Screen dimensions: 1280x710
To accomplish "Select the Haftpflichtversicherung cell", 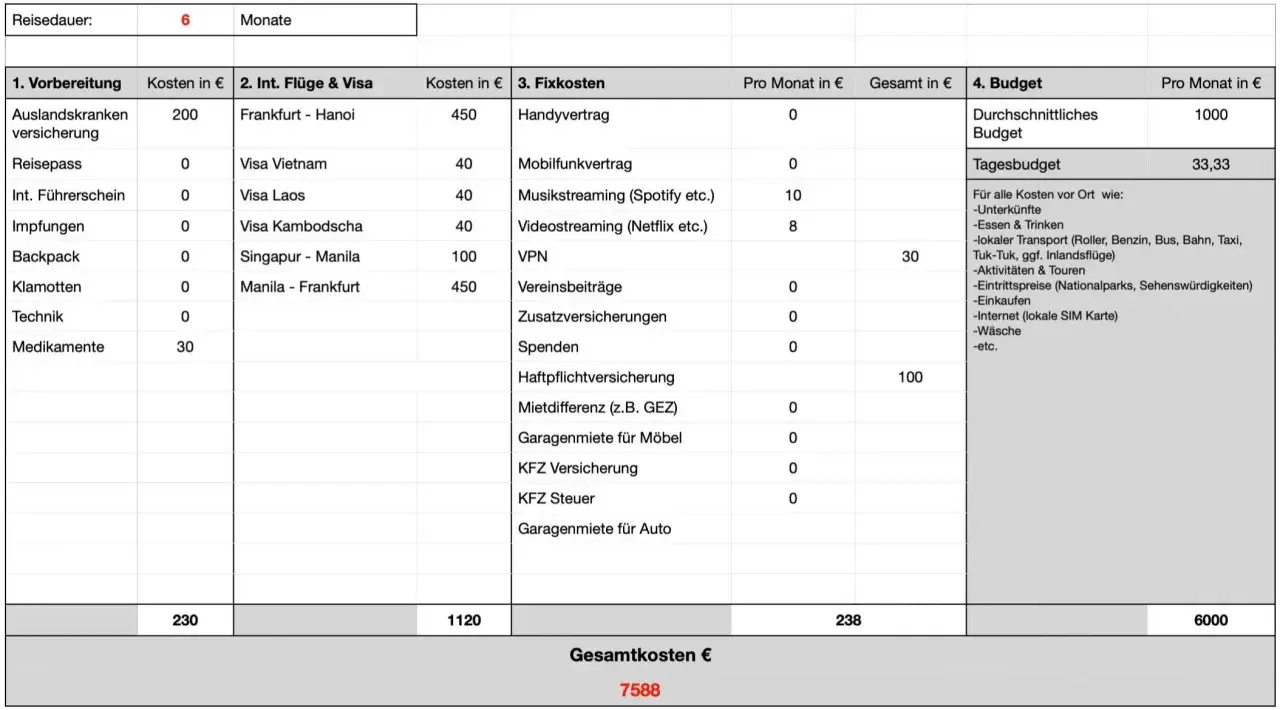I will 621,377.
